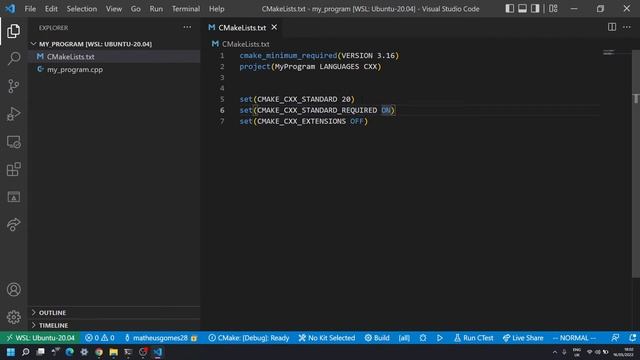Image resolution: width=640 pixels, height=360 pixels.
Task: Click the editor vertical scrollbar
Action: pyautogui.click(x=636, y=163)
